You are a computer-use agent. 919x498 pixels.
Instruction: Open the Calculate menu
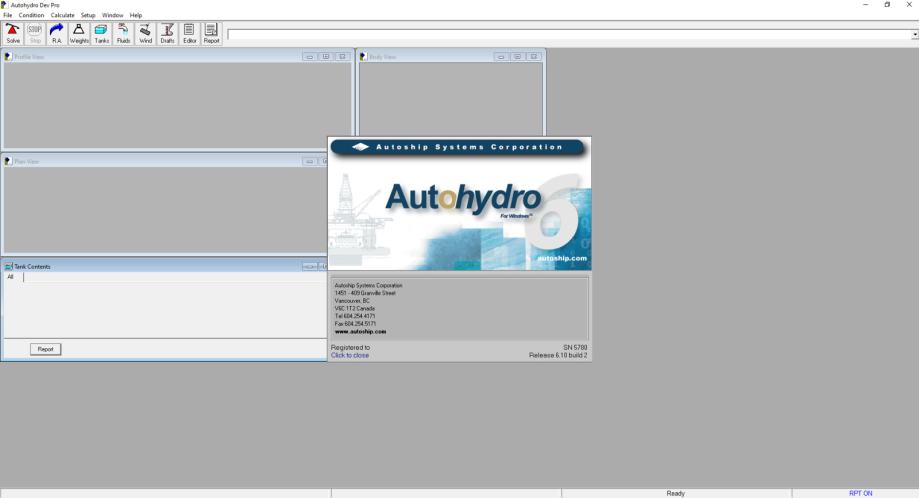62,15
